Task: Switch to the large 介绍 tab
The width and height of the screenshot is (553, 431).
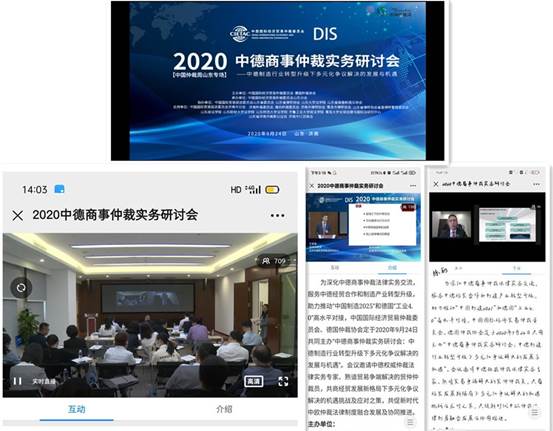Action: coord(224,409)
